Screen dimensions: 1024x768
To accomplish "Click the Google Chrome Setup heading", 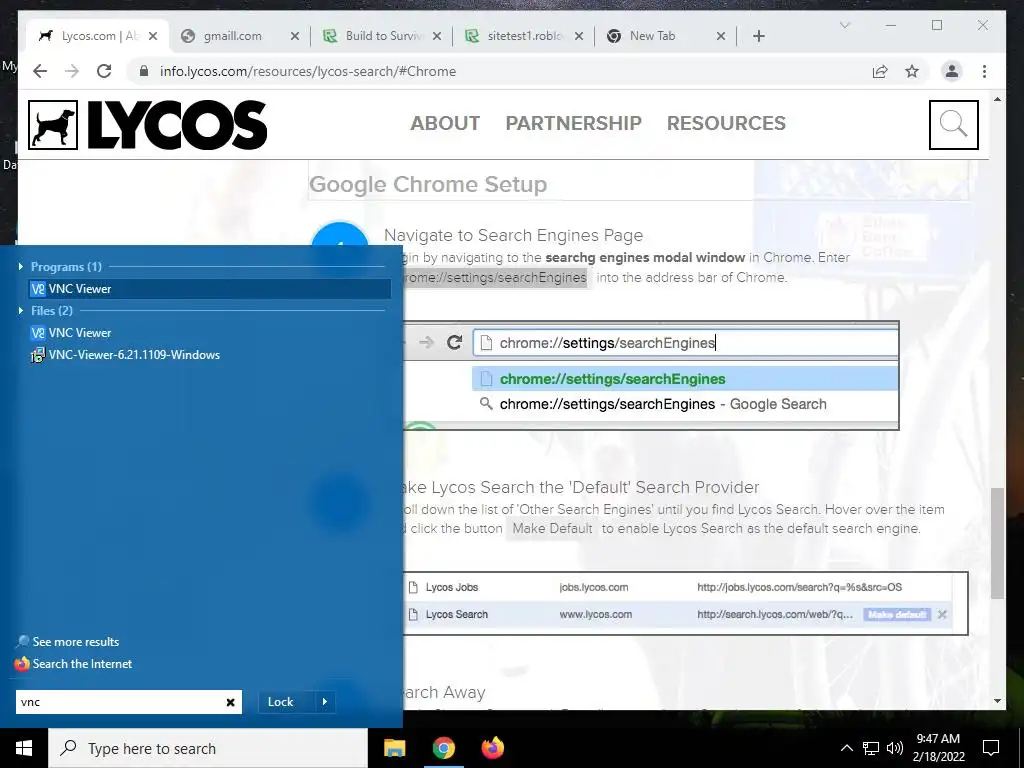I will 428,184.
